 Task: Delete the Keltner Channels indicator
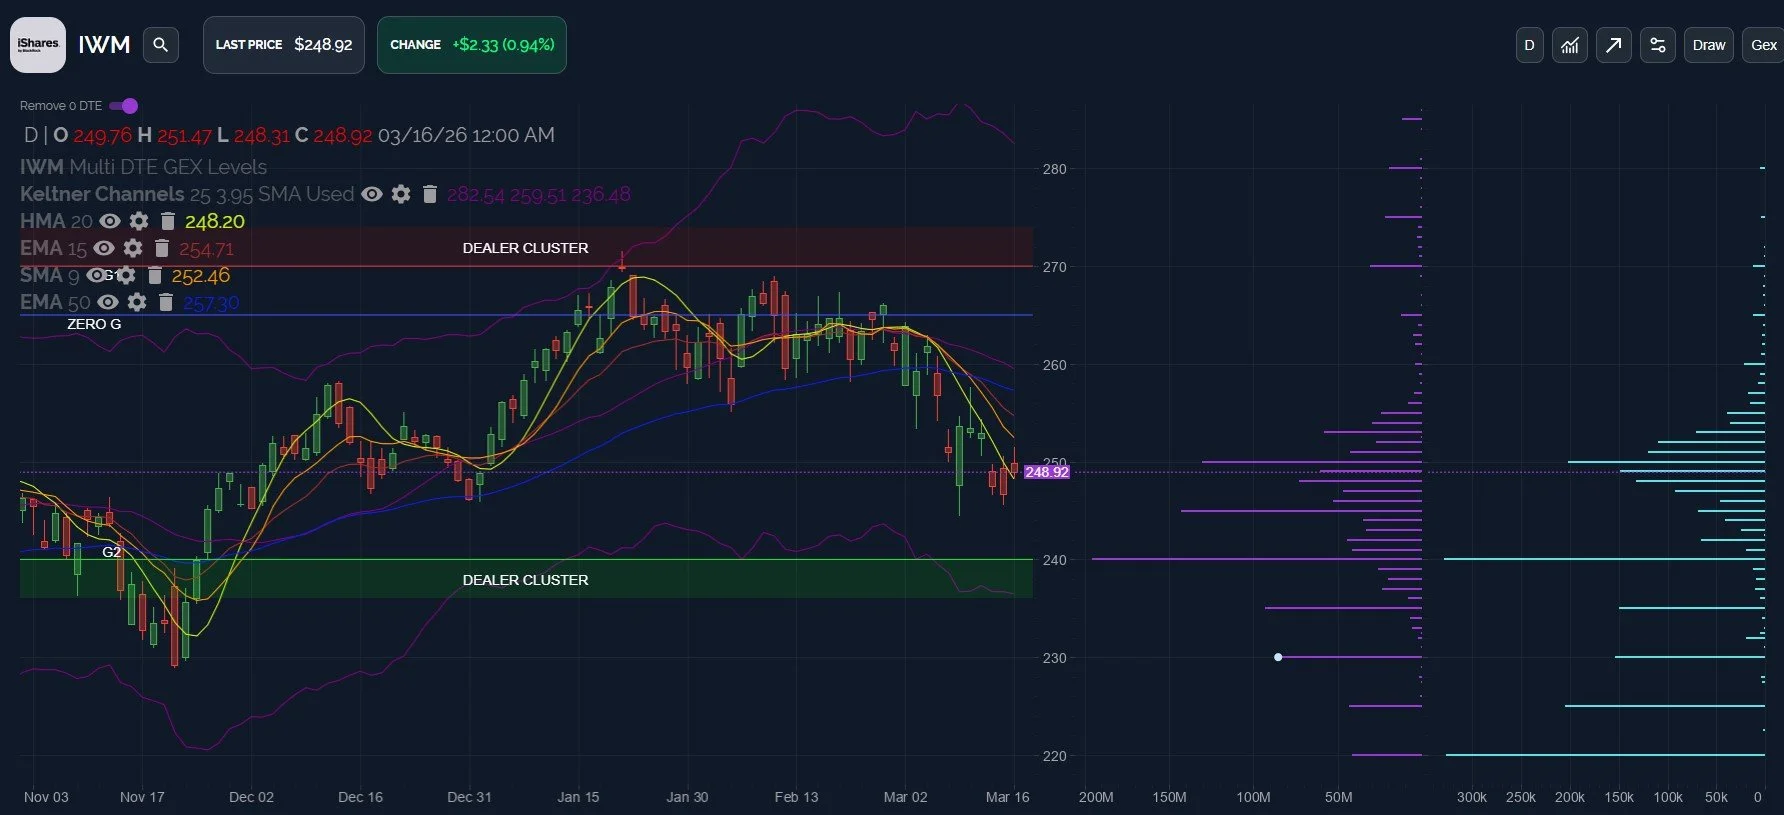(430, 194)
